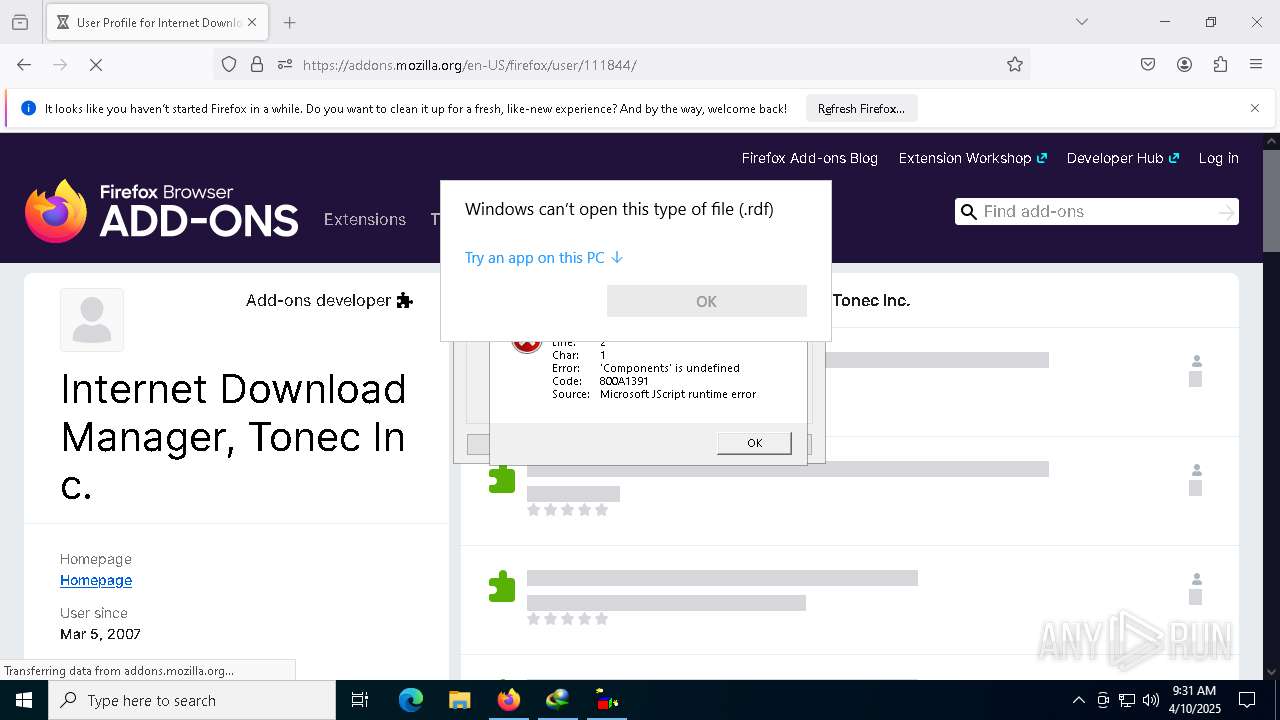Bookmark this page with the star
The image size is (1280, 720).
click(x=1015, y=65)
